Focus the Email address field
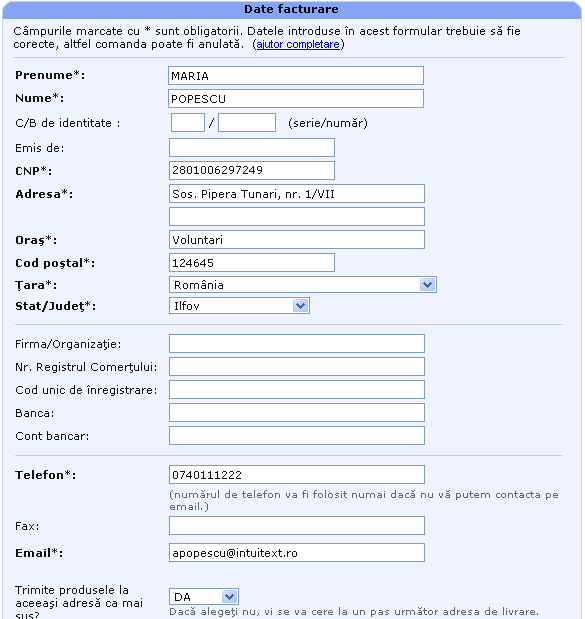 pyautogui.click(x=297, y=553)
